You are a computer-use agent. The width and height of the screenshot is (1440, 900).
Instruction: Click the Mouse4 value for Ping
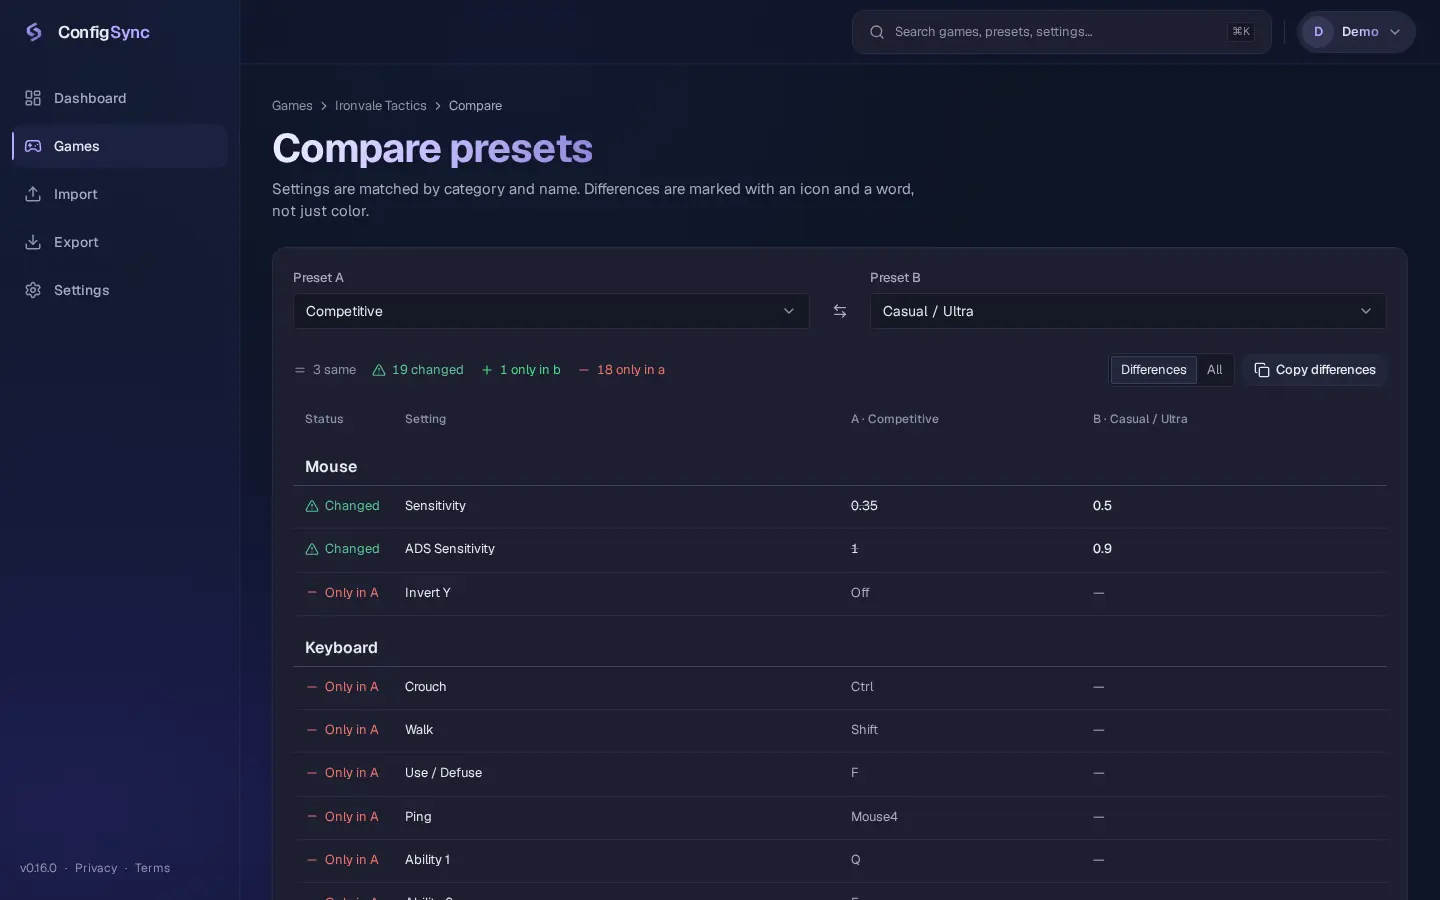point(874,817)
